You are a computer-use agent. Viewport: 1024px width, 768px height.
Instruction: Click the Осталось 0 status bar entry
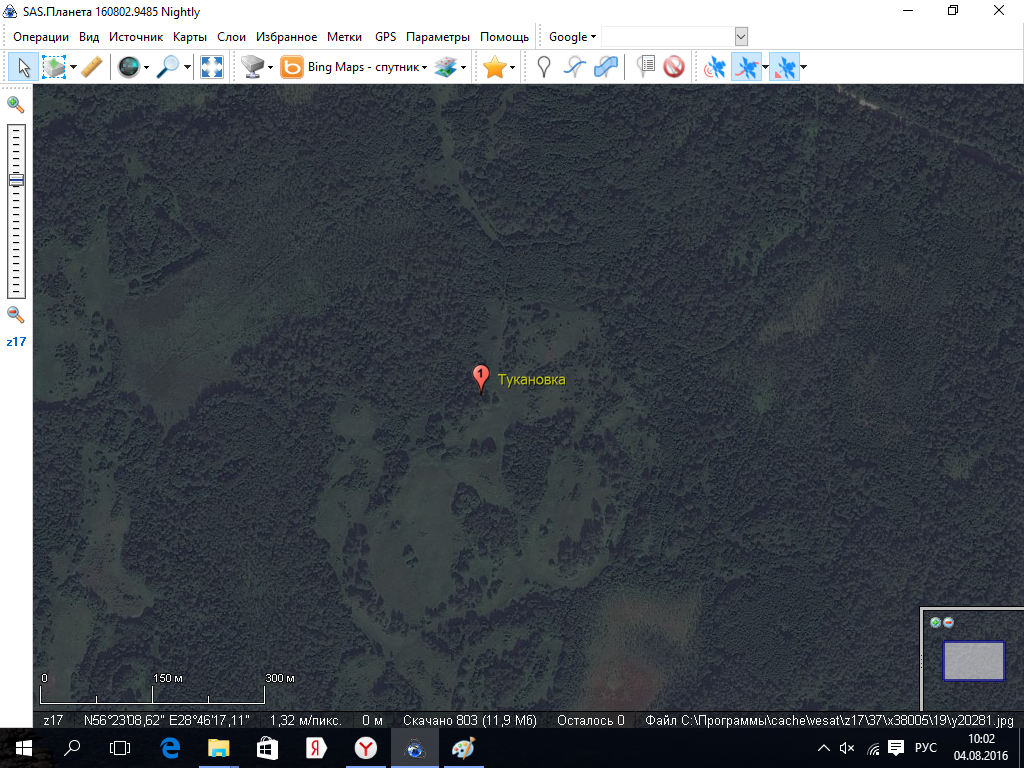click(590, 720)
